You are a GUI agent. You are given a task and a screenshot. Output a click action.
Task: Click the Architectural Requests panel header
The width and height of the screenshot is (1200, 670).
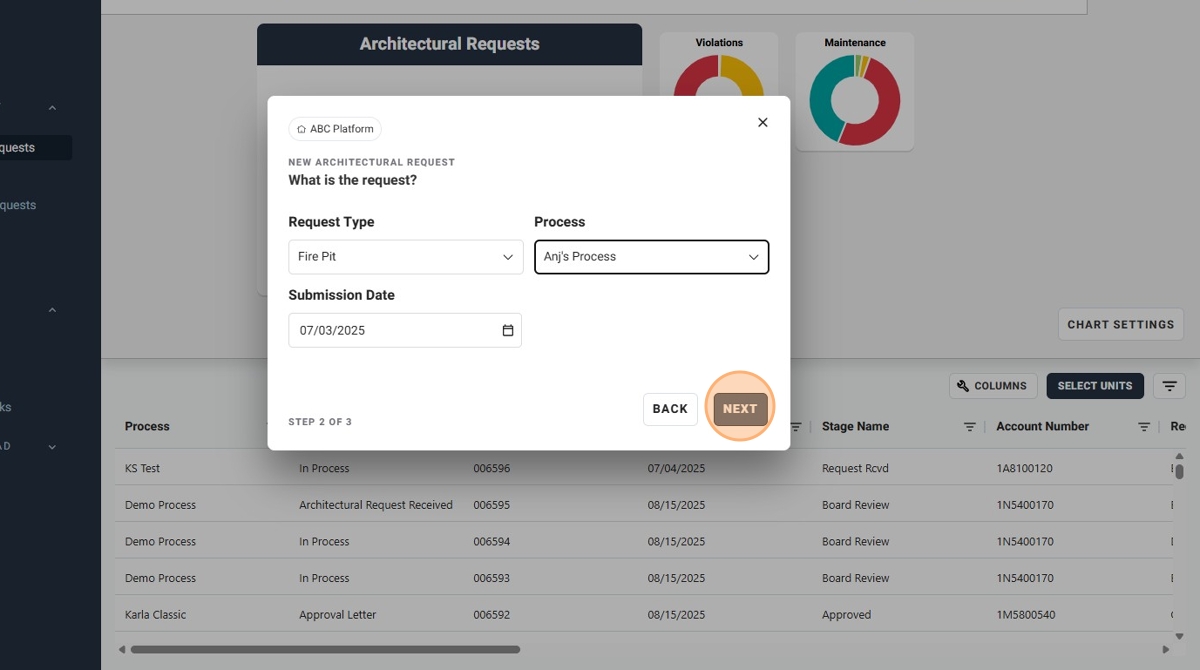pyautogui.click(x=449, y=44)
